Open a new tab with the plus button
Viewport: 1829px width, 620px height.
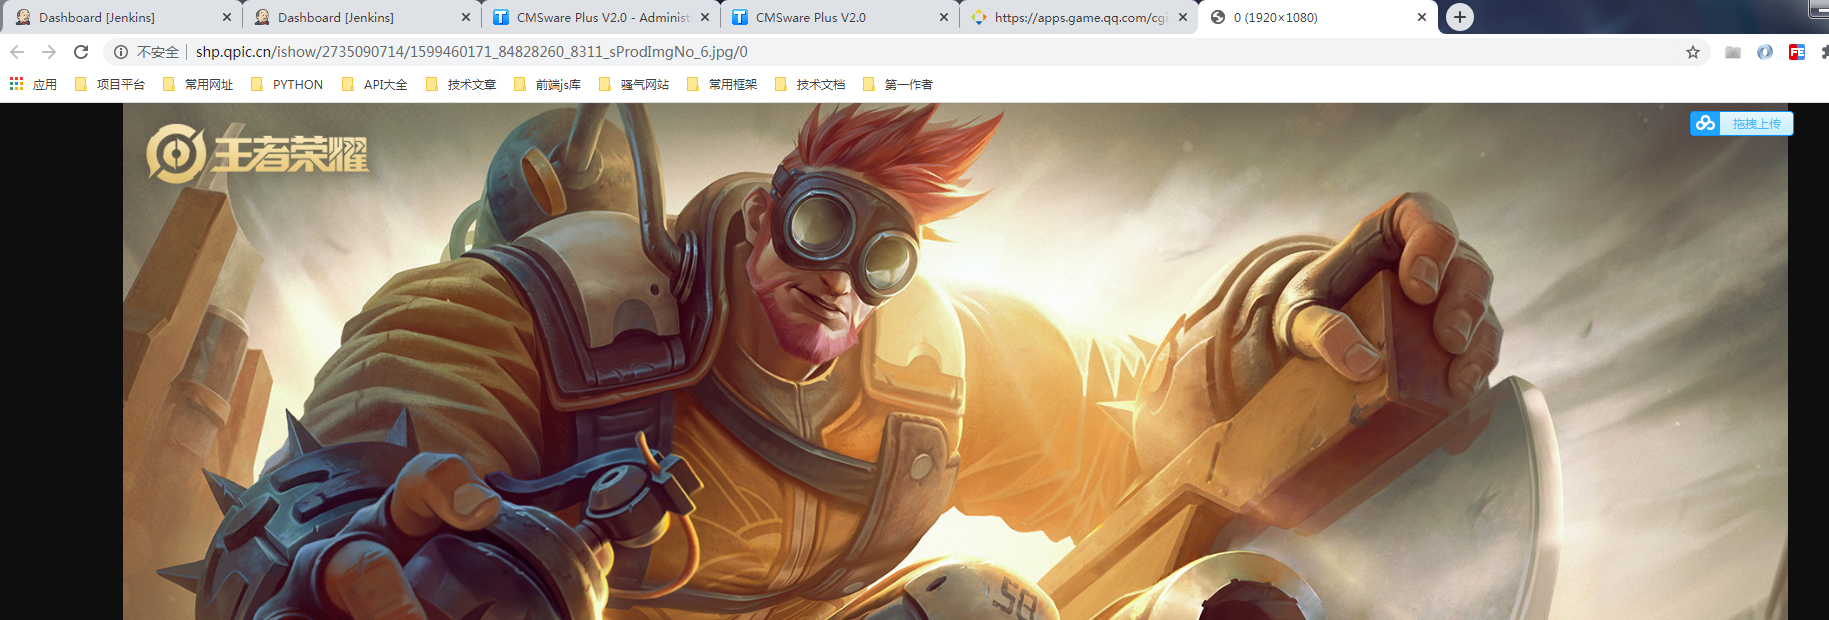1460,17
